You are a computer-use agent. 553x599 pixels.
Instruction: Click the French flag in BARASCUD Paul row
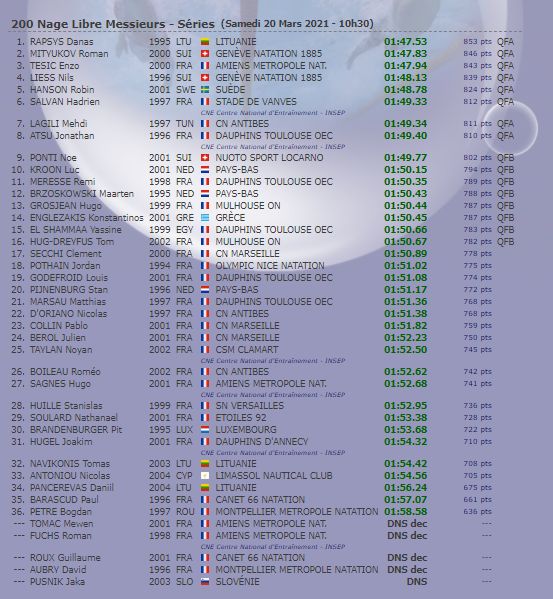[205, 500]
